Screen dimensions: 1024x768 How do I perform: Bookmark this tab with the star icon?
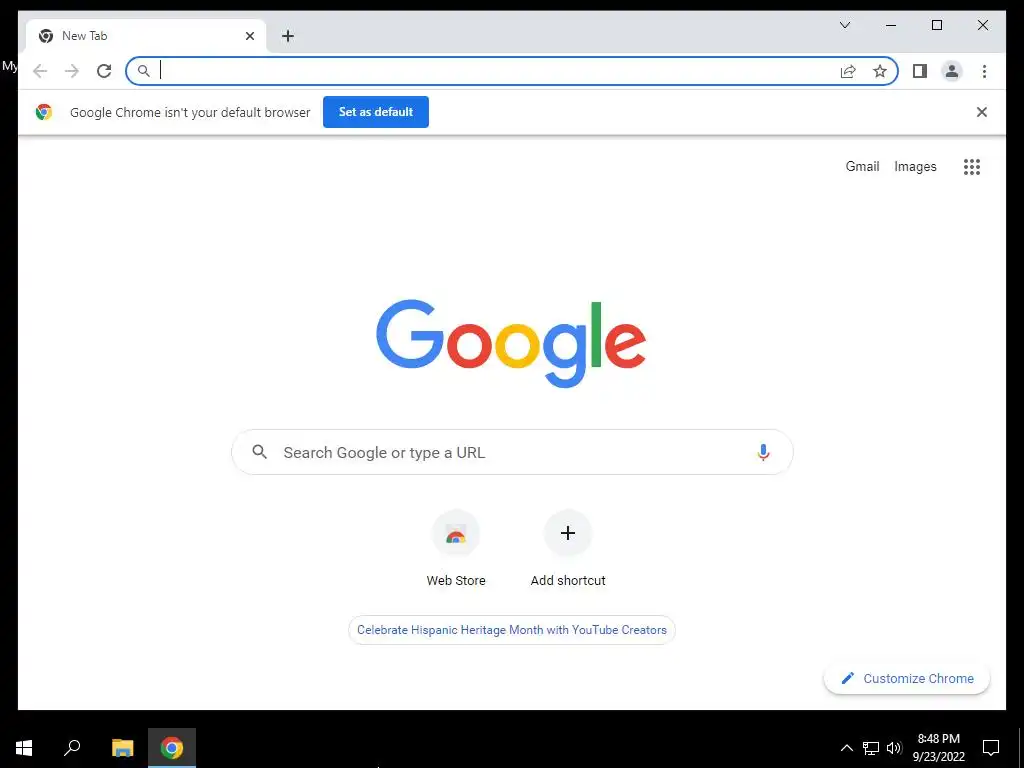click(880, 71)
